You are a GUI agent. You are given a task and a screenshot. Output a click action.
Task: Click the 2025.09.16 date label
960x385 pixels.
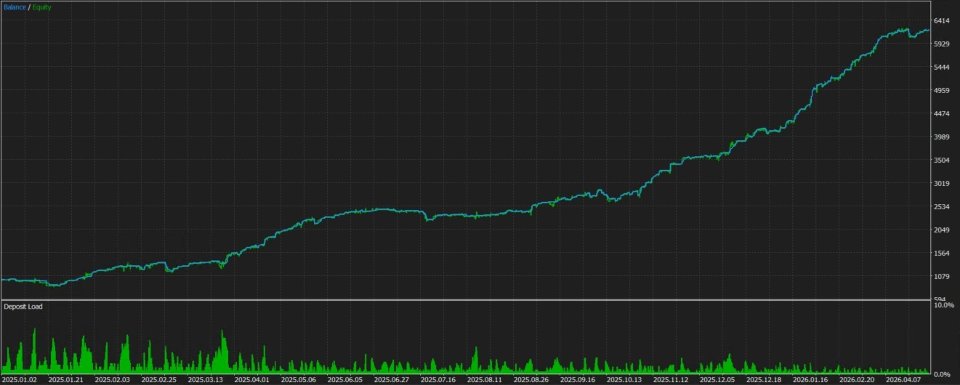[578, 380]
